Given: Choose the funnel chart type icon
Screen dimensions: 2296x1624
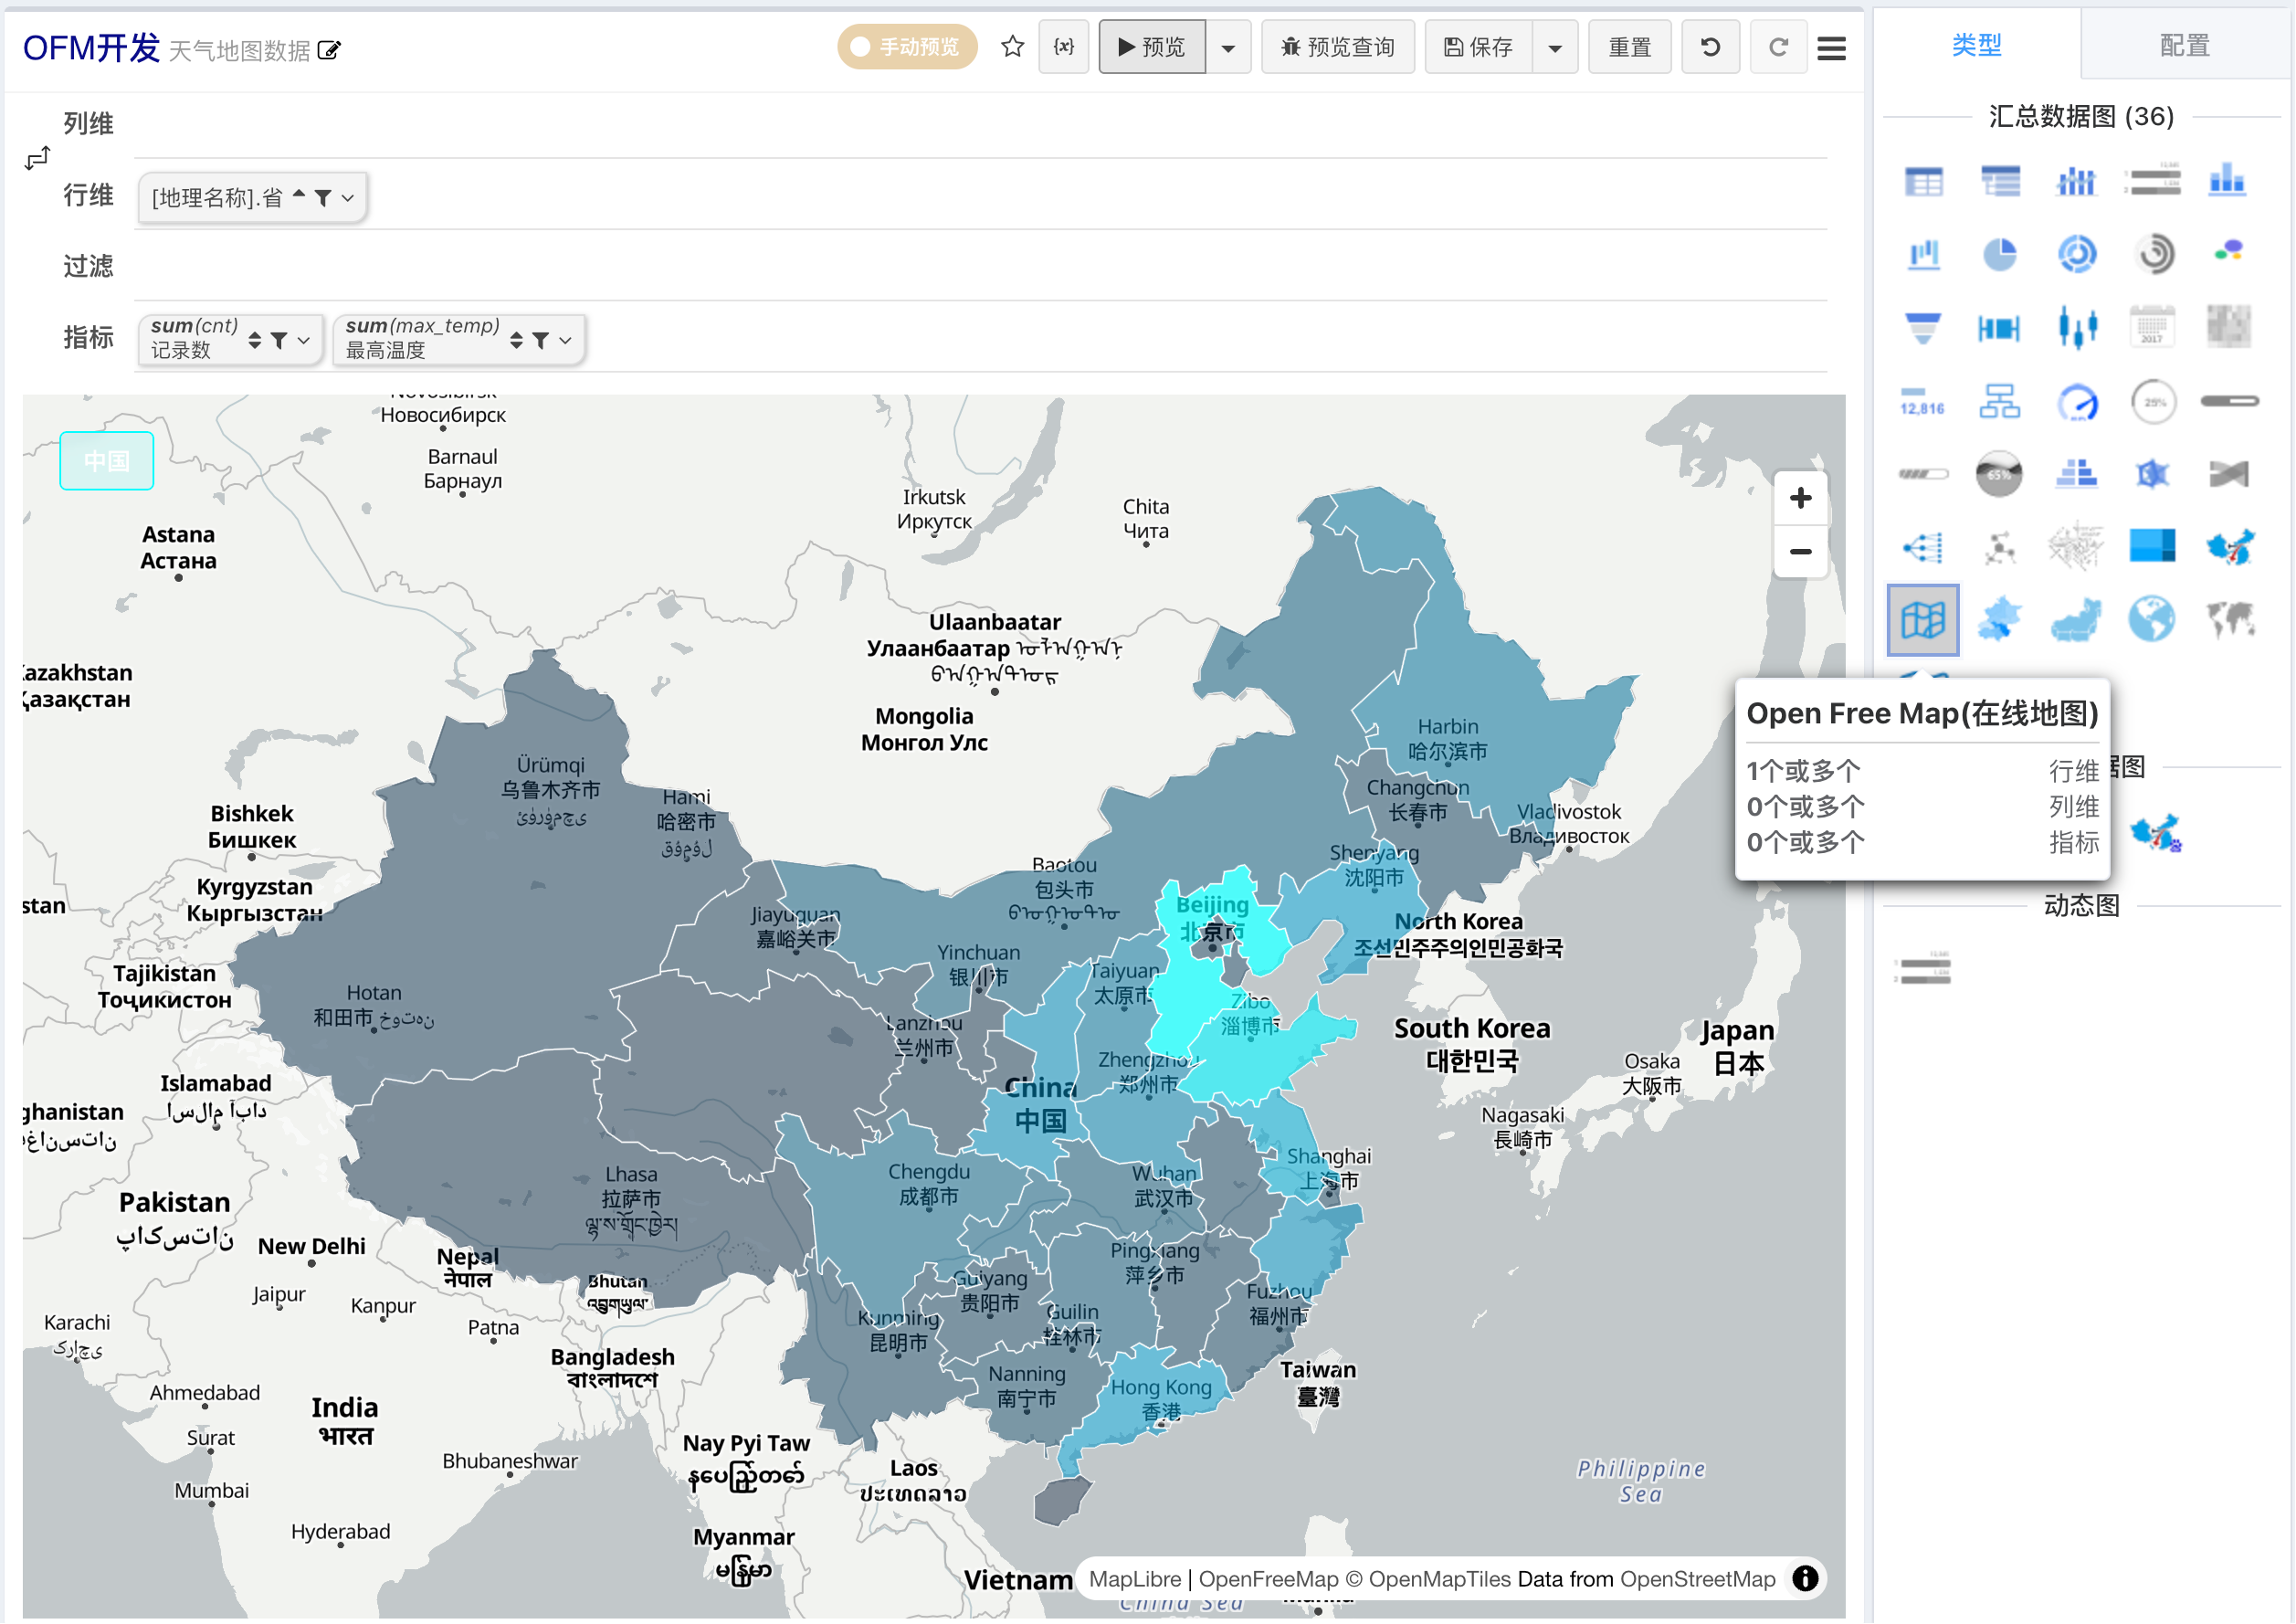Looking at the screenshot, I should (1923, 328).
